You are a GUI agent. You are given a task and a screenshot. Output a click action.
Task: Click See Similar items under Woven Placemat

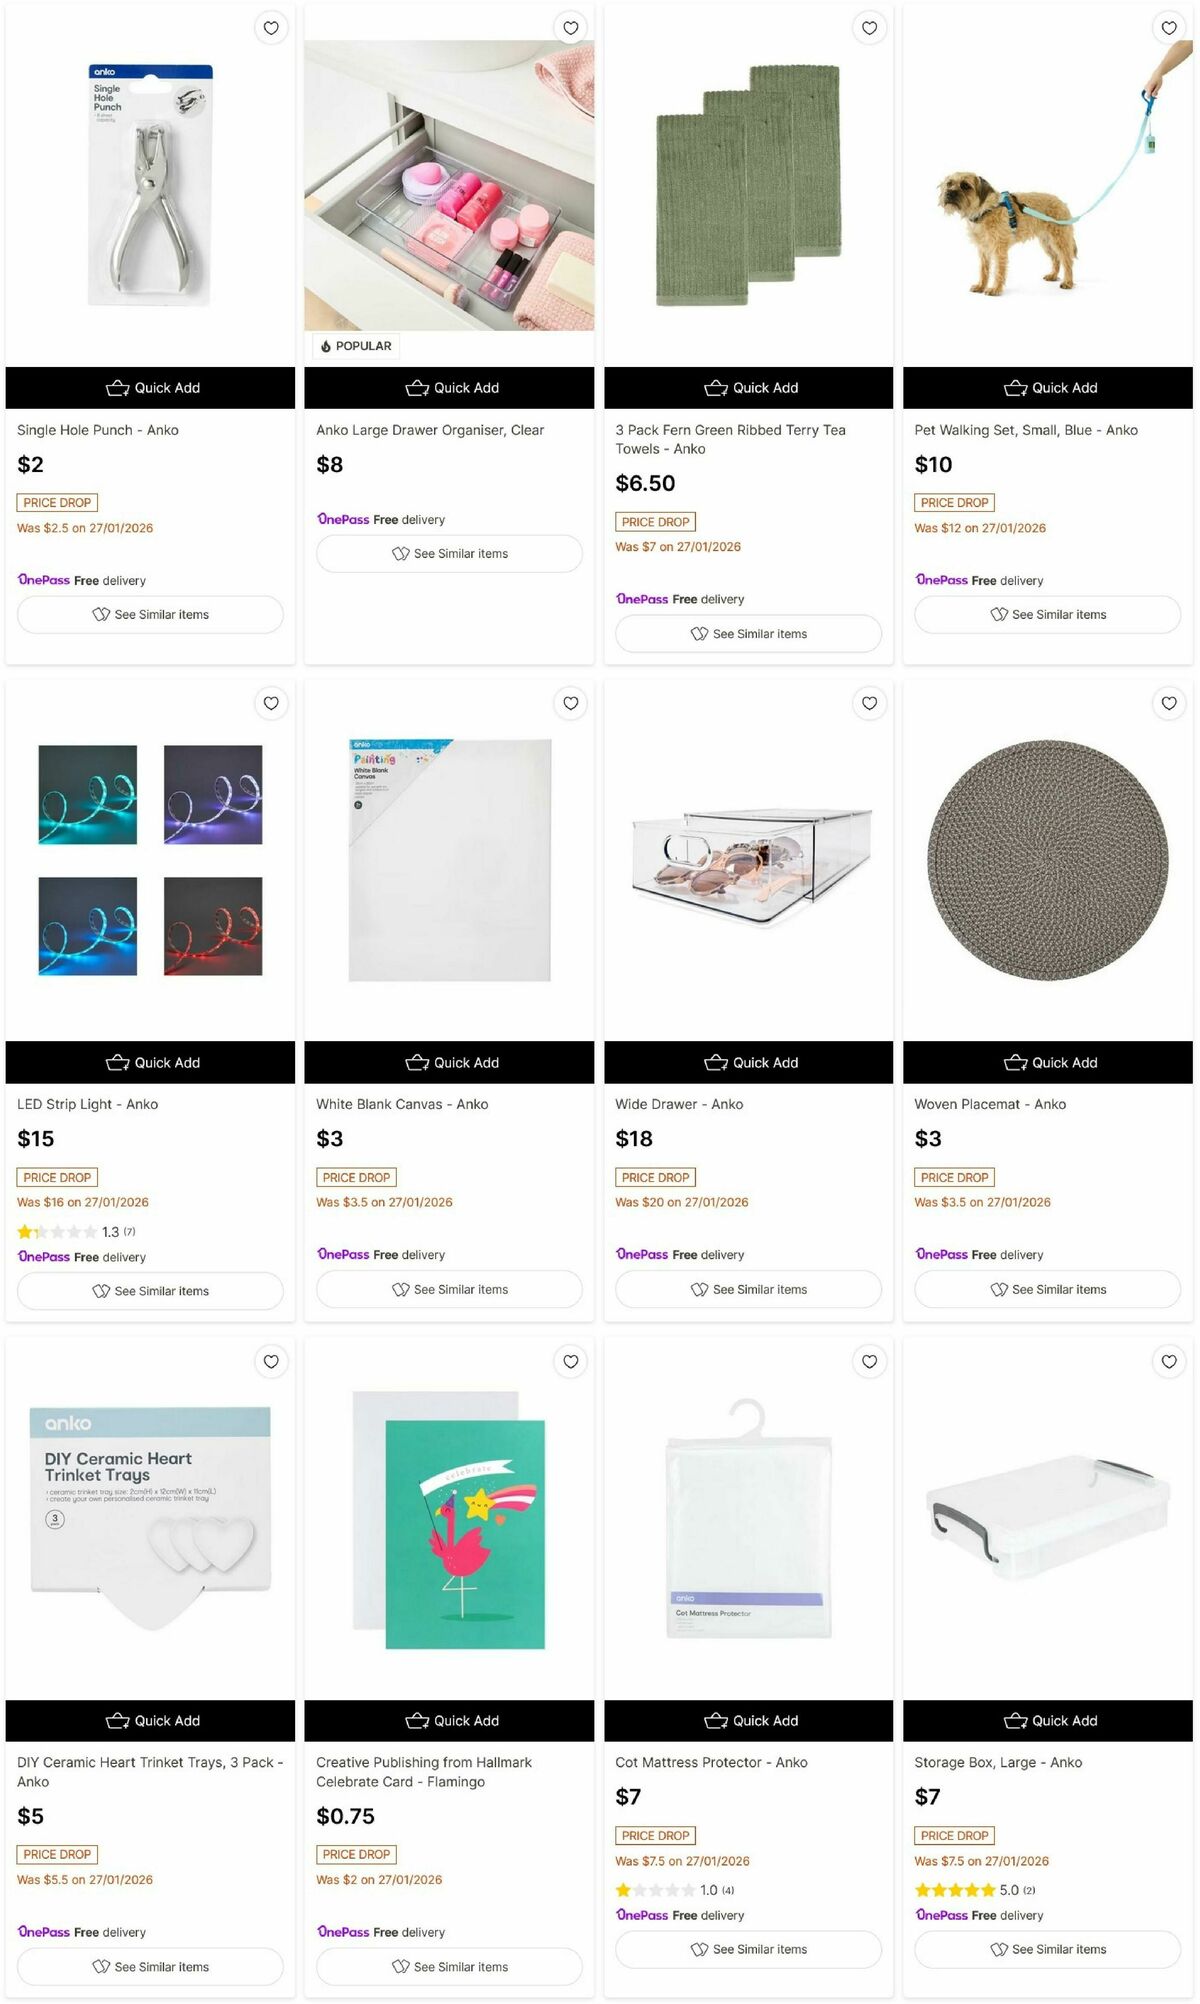tap(1046, 1290)
